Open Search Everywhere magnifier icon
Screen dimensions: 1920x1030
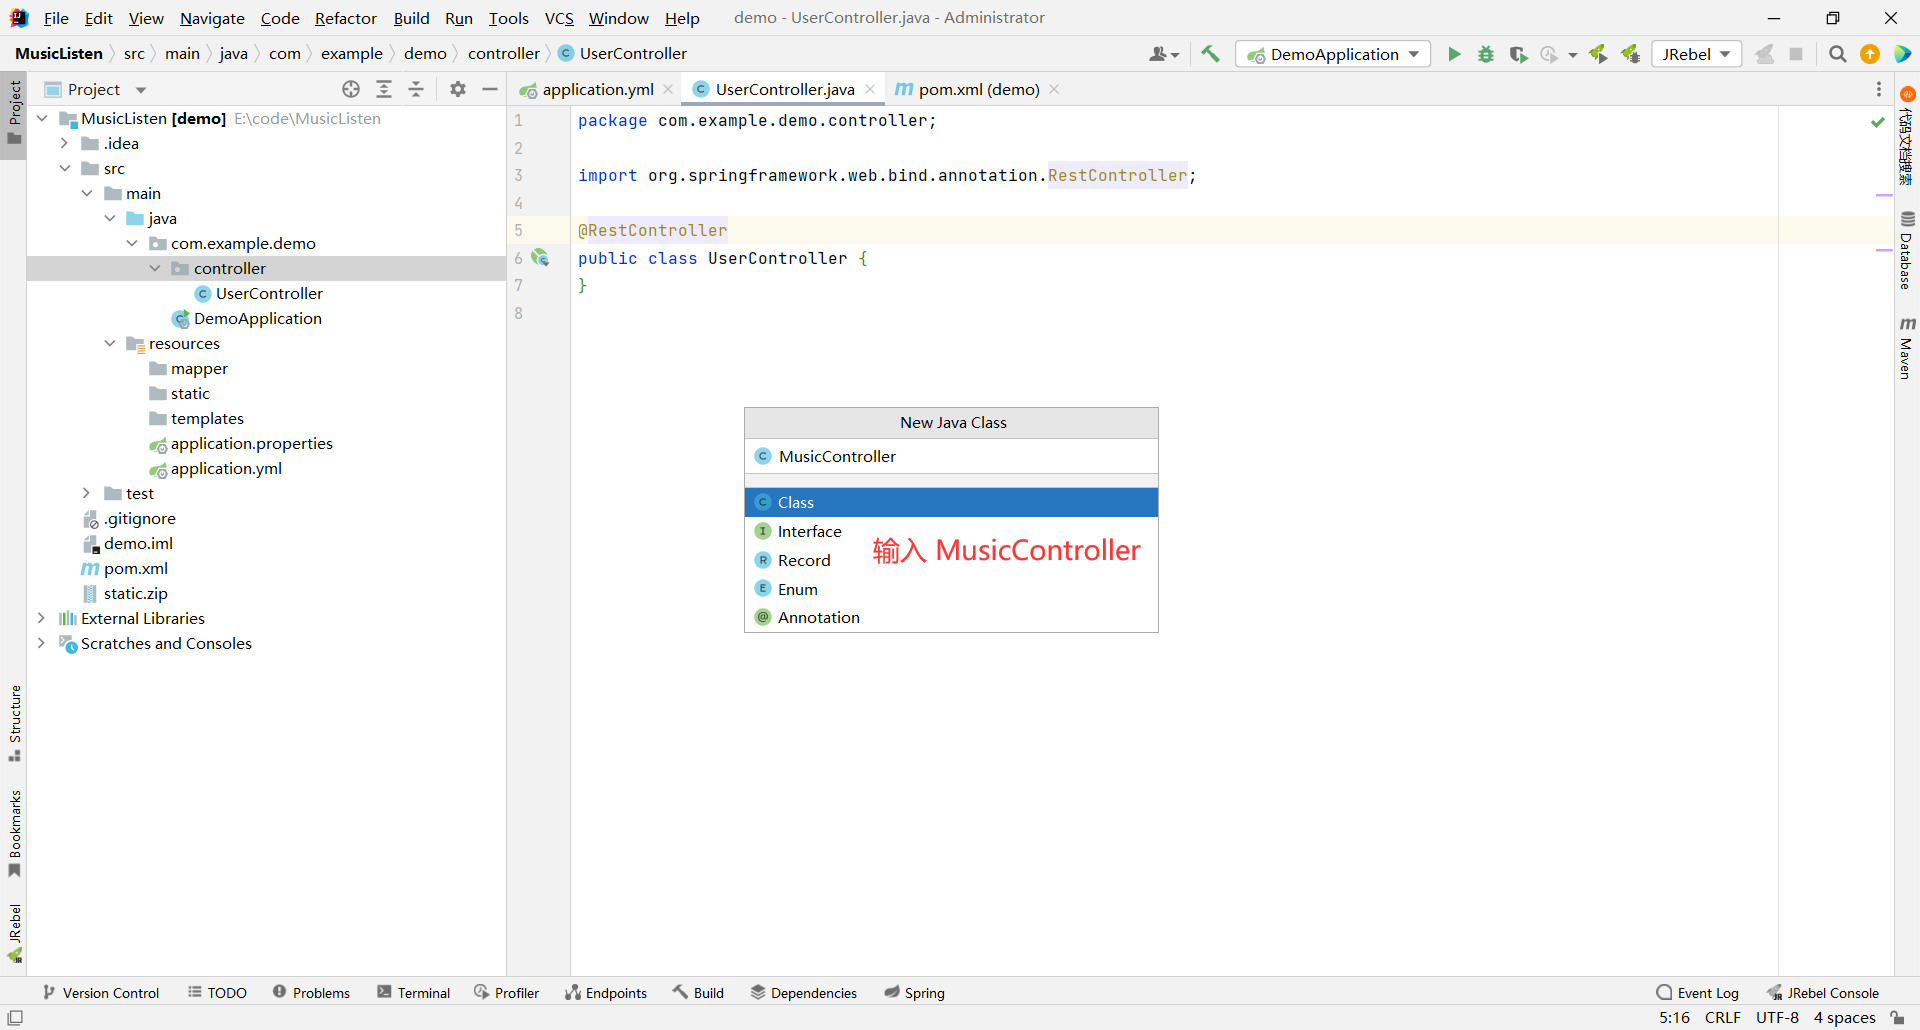coord(1838,54)
